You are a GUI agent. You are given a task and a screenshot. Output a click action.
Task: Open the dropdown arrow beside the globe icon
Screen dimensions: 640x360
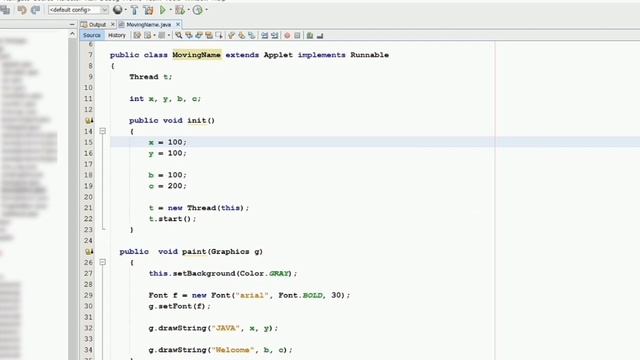click(125, 10)
